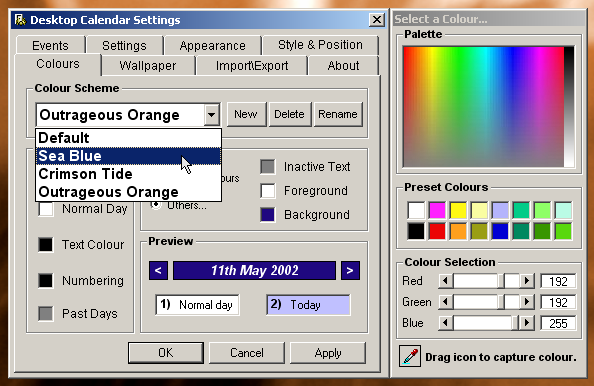Choose the lavender preset colour
Viewport: 594px width, 386px height.
click(x=500, y=210)
